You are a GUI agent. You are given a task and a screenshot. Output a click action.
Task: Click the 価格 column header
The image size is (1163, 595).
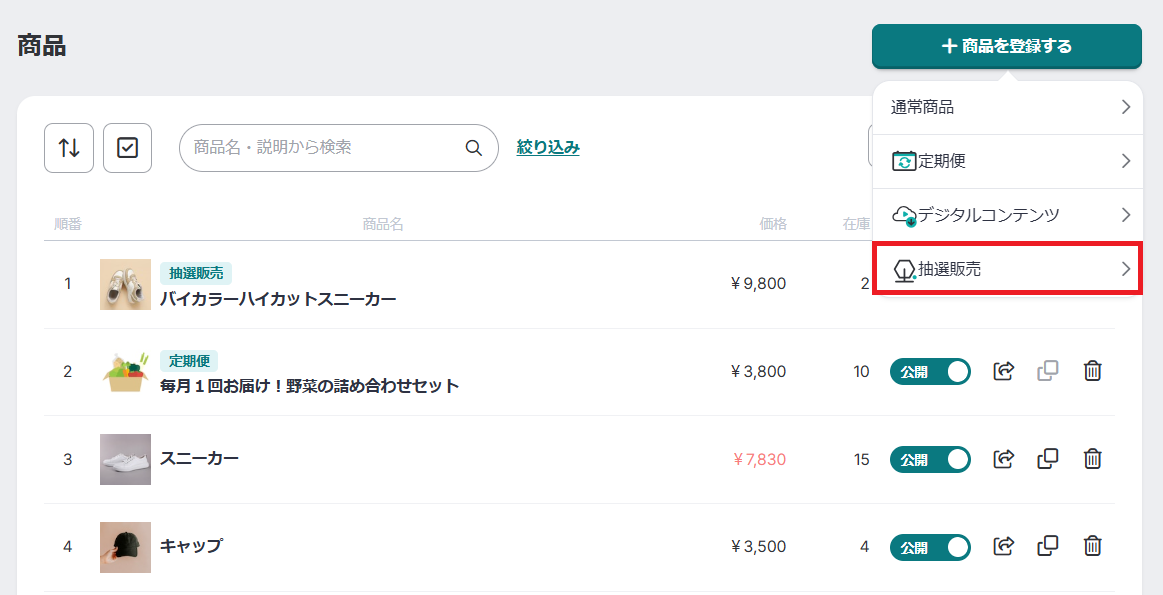click(773, 224)
